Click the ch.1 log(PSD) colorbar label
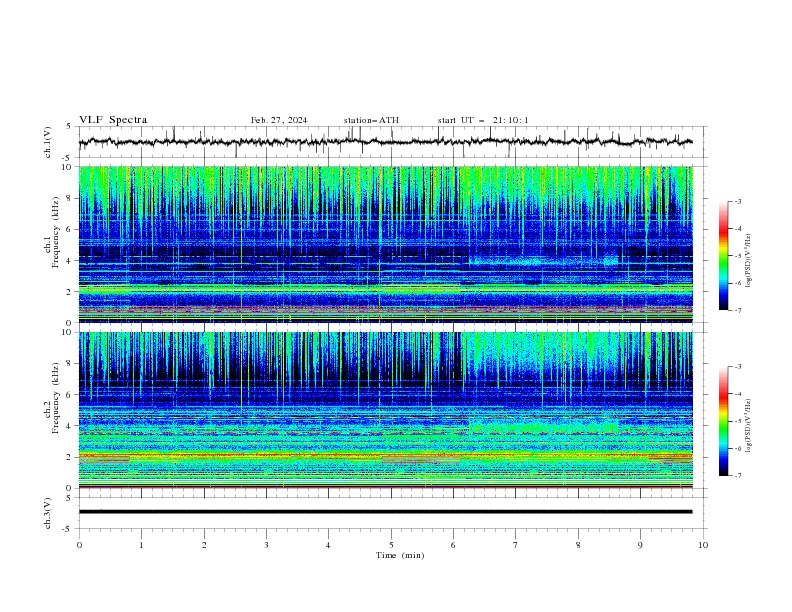 click(x=748, y=261)
